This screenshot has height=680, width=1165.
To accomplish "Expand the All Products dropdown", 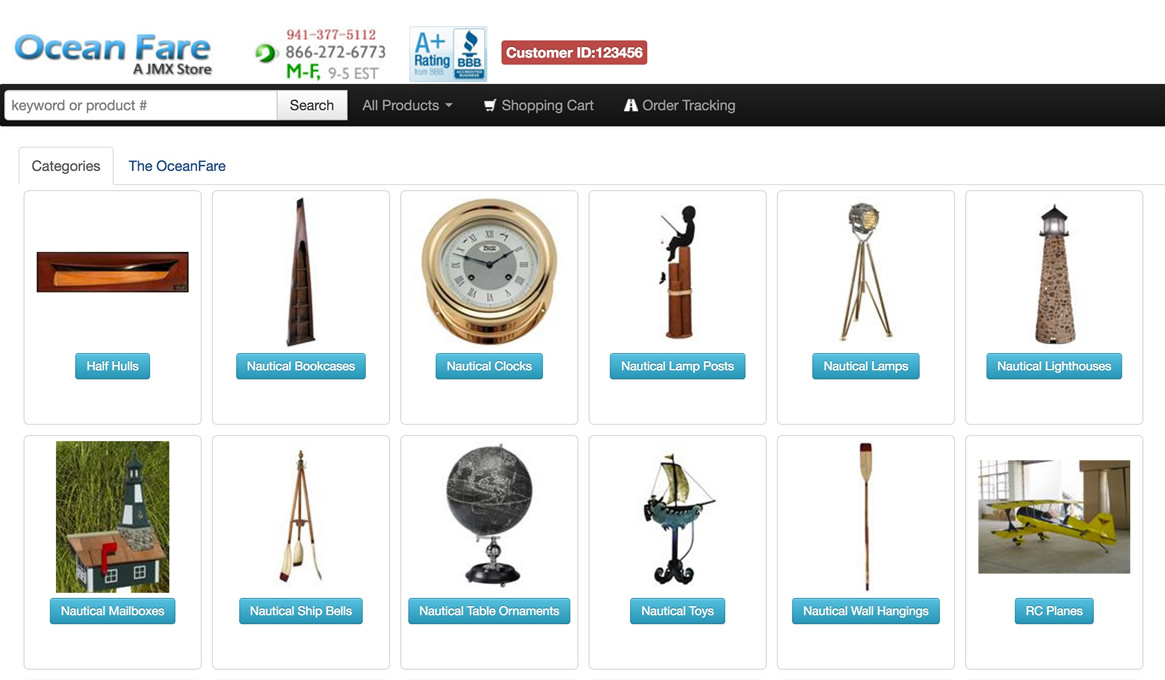I will 407,106.
